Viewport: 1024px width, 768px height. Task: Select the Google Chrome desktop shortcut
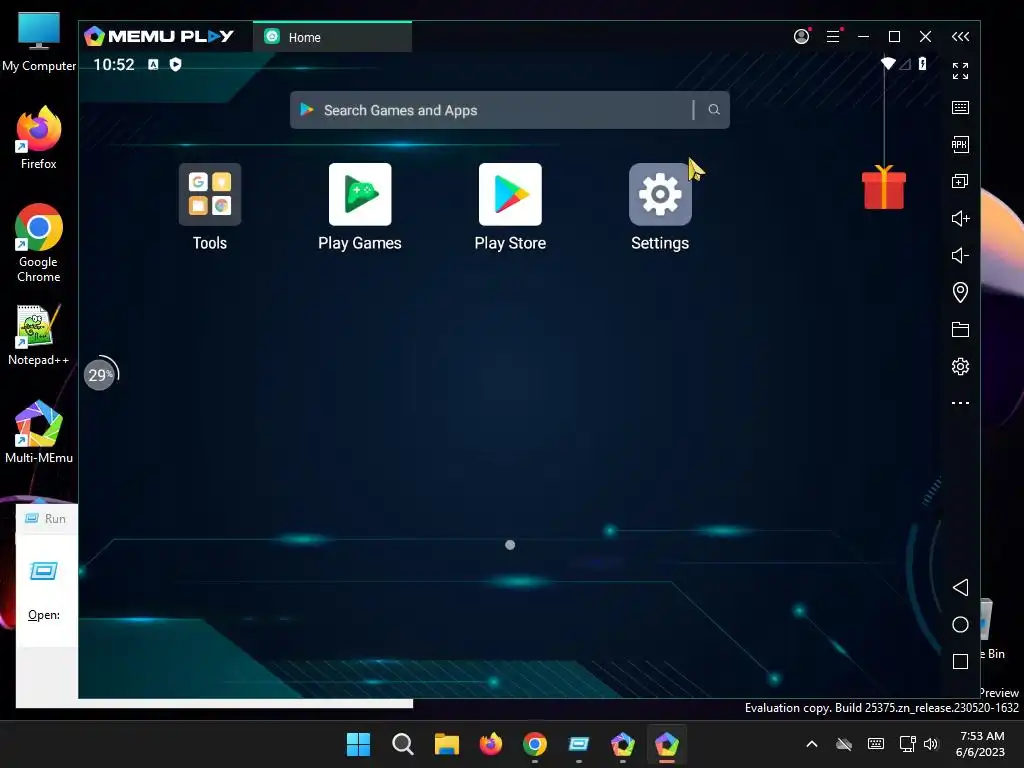(39, 243)
